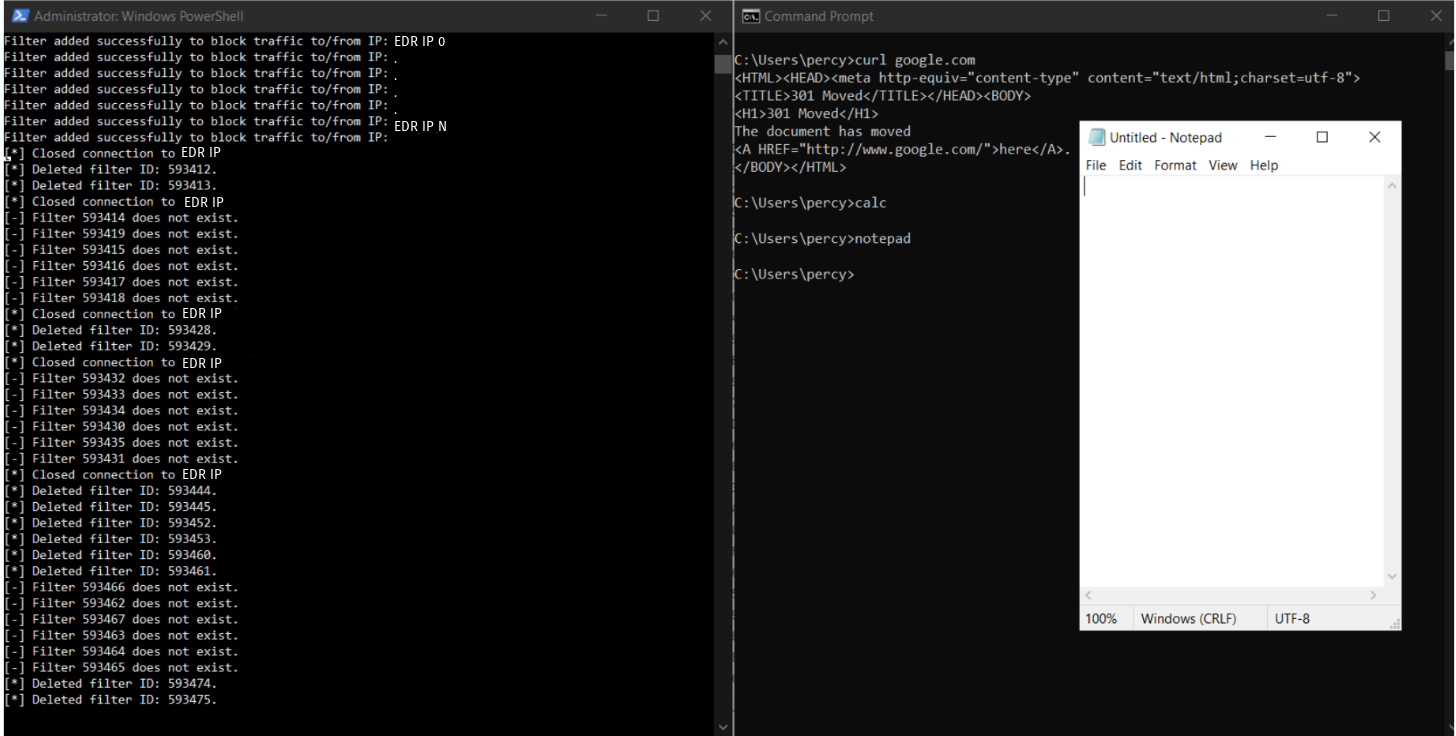Click Notepad's vertical scrollbar down arrow

click(x=1391, y=577)
